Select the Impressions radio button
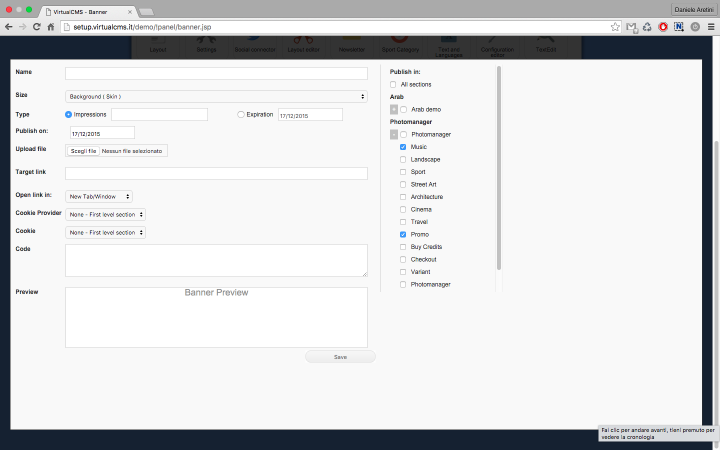This screenshot has height=450, width=720. click(x=68, y=114)
